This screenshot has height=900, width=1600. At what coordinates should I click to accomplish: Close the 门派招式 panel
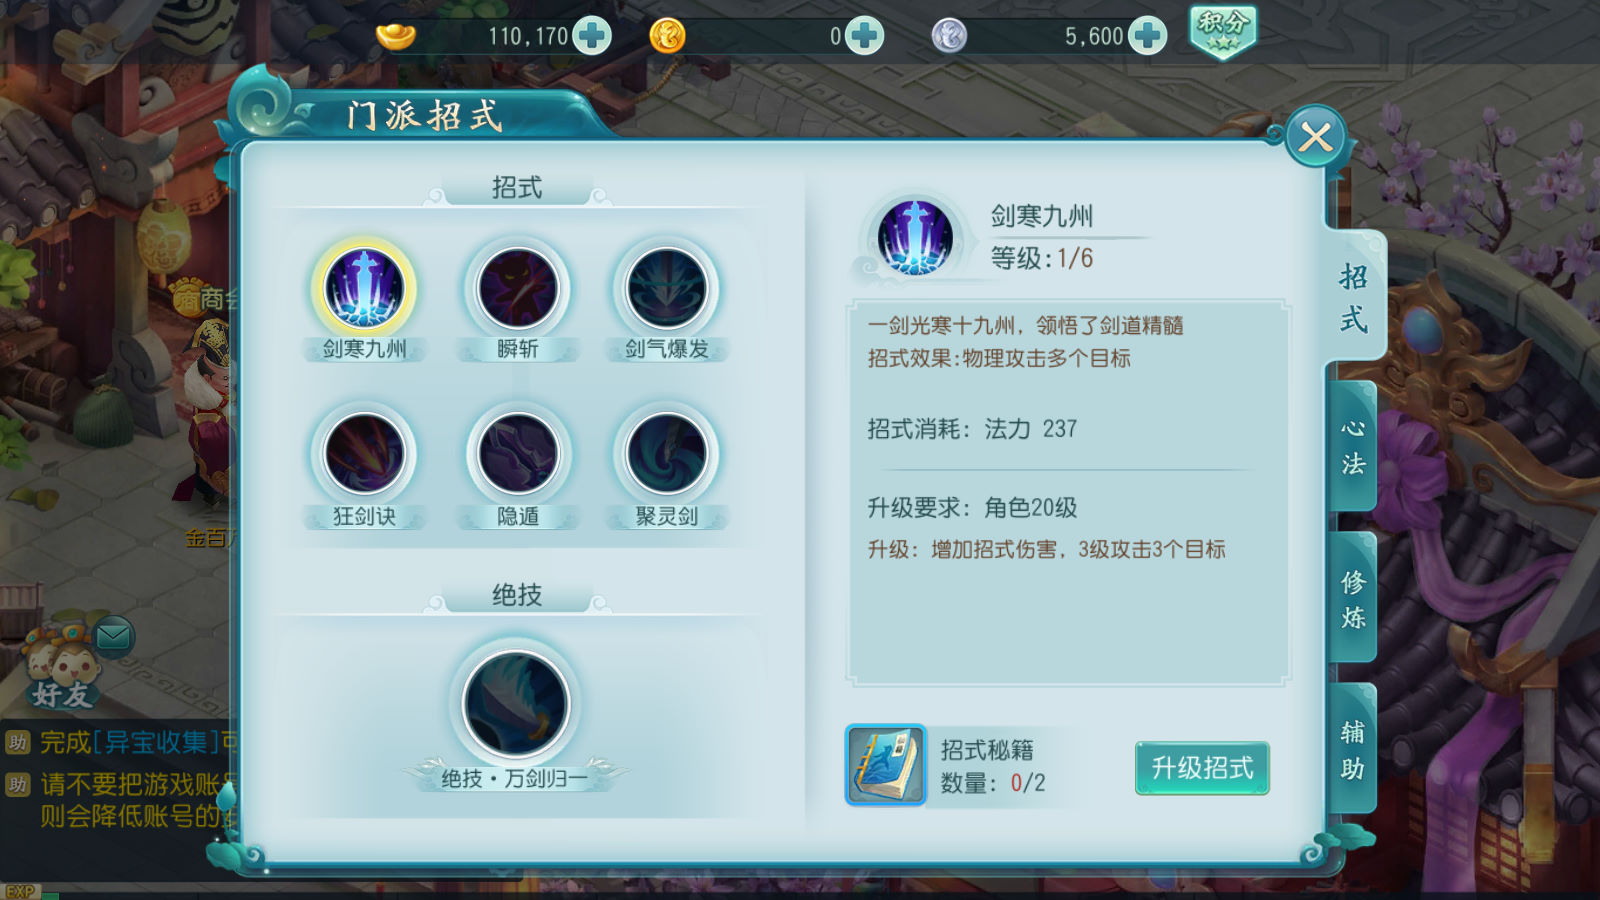[1316, 137]
